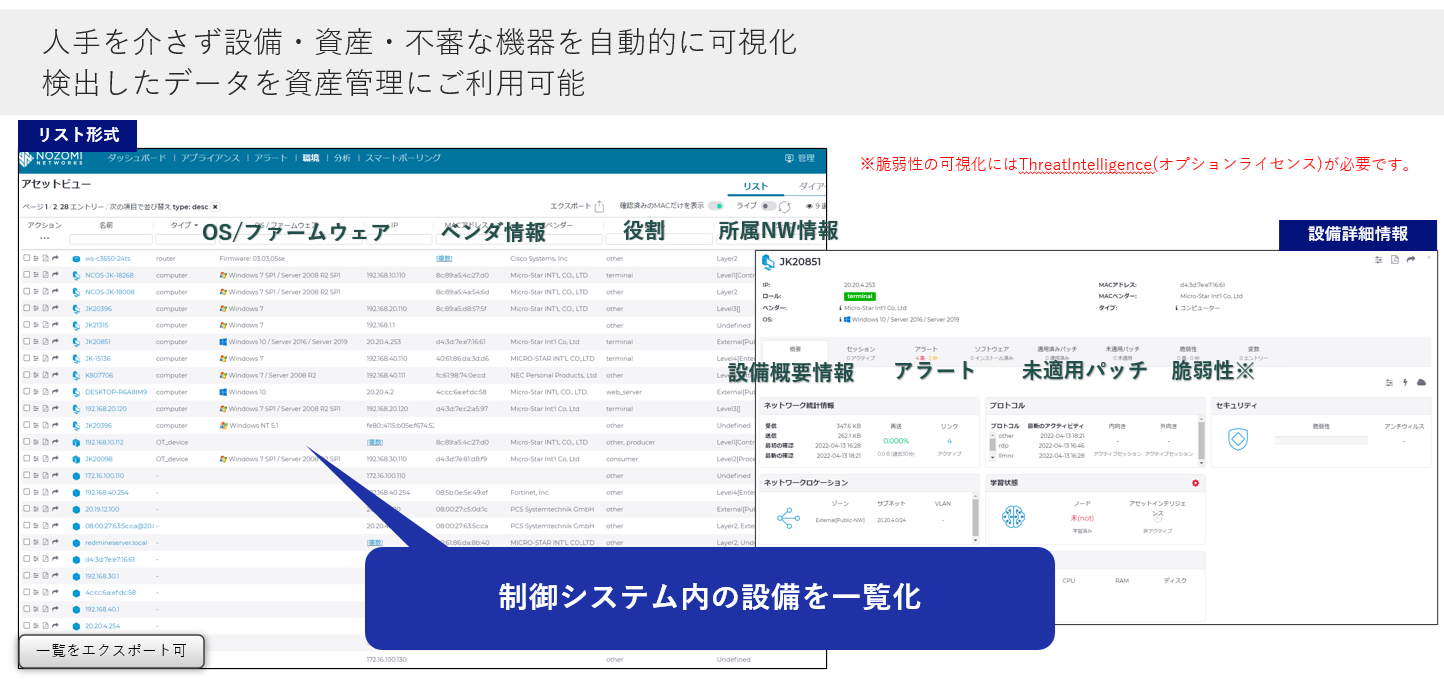Open the タイプ column sort dropdown
The width and height of the screenshot is (1444, 683).
pyautogui.click(x=183, y=226)
